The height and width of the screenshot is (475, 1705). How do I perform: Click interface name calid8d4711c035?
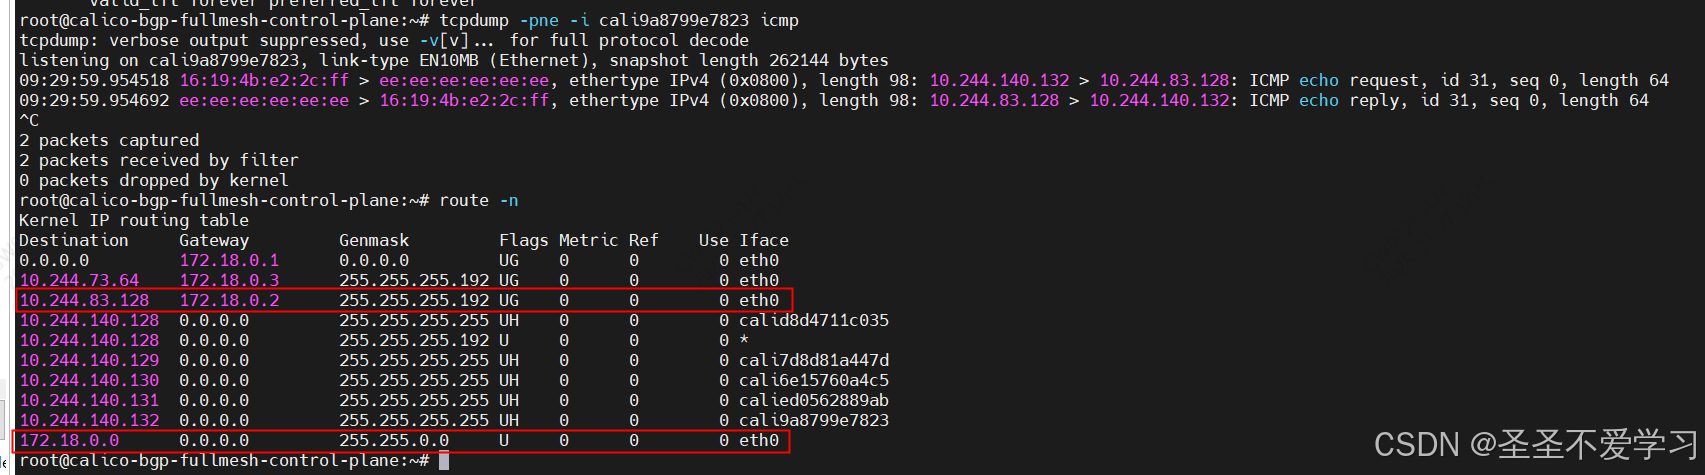pos(814,320)
